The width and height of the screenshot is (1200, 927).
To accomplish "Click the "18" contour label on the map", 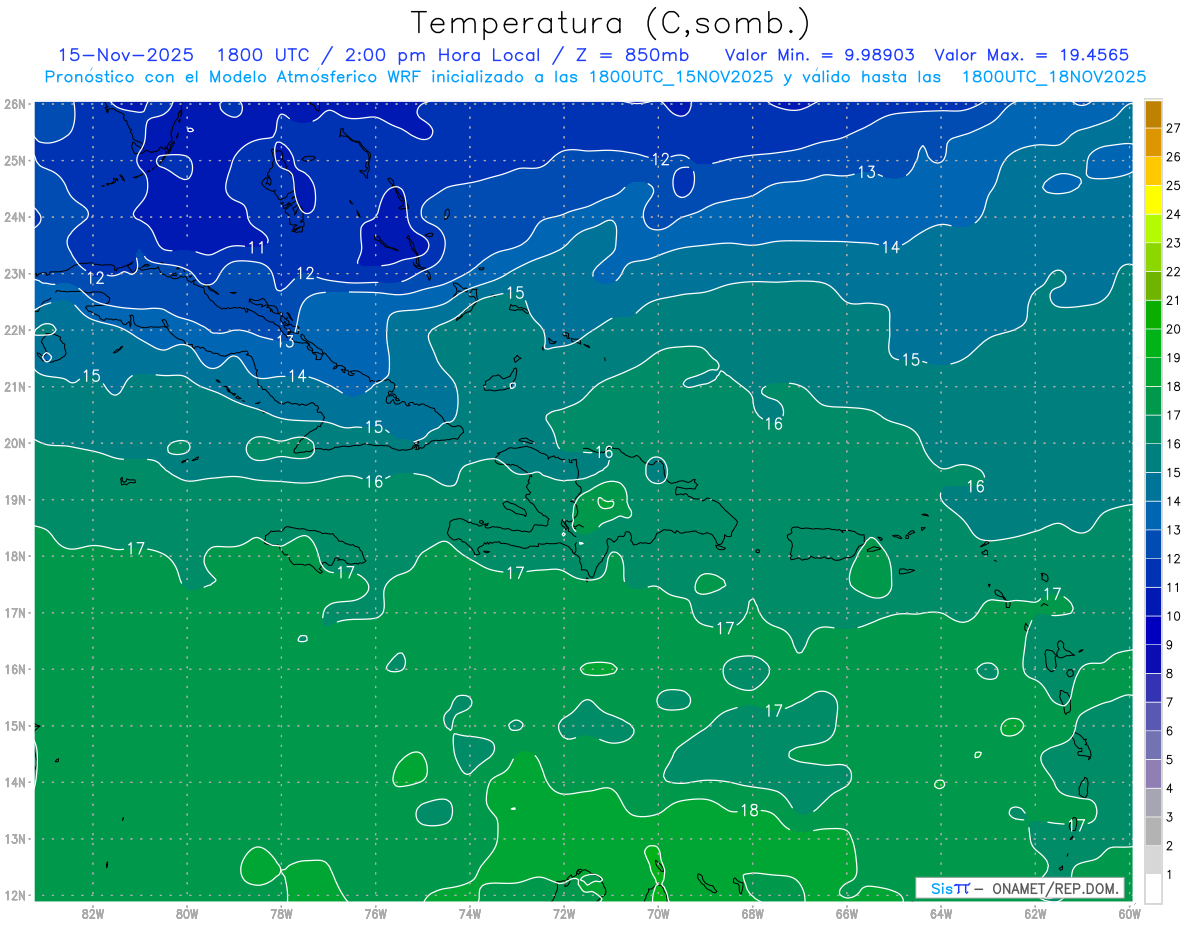I will (749, 810).
